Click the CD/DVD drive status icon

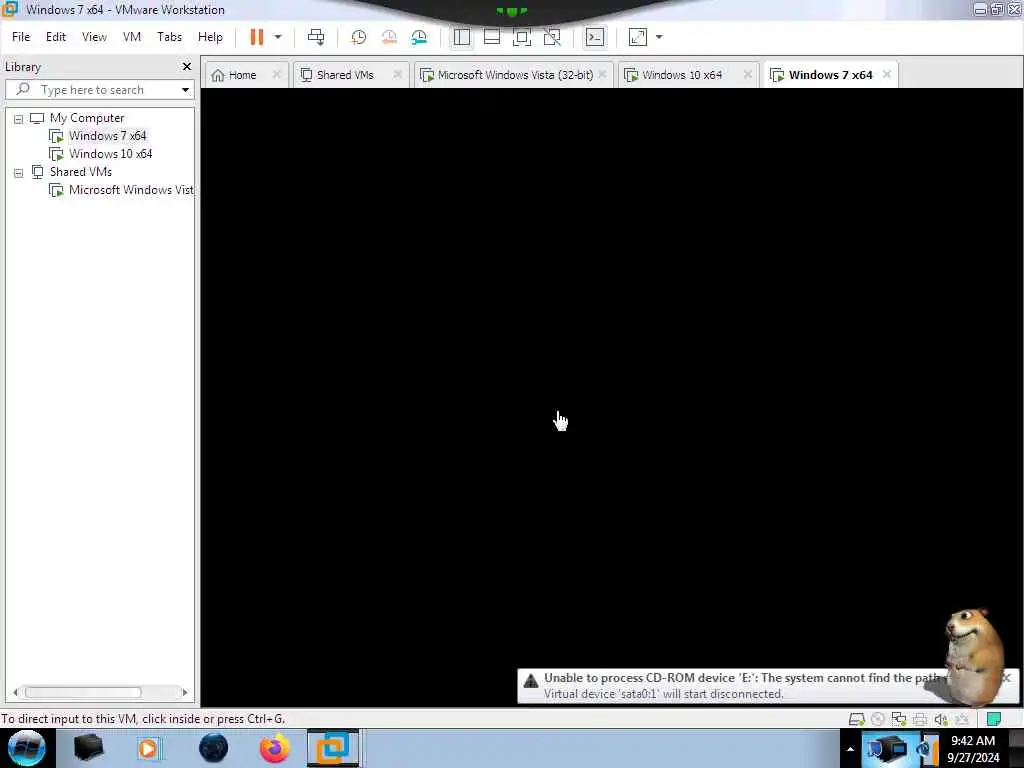878,719
